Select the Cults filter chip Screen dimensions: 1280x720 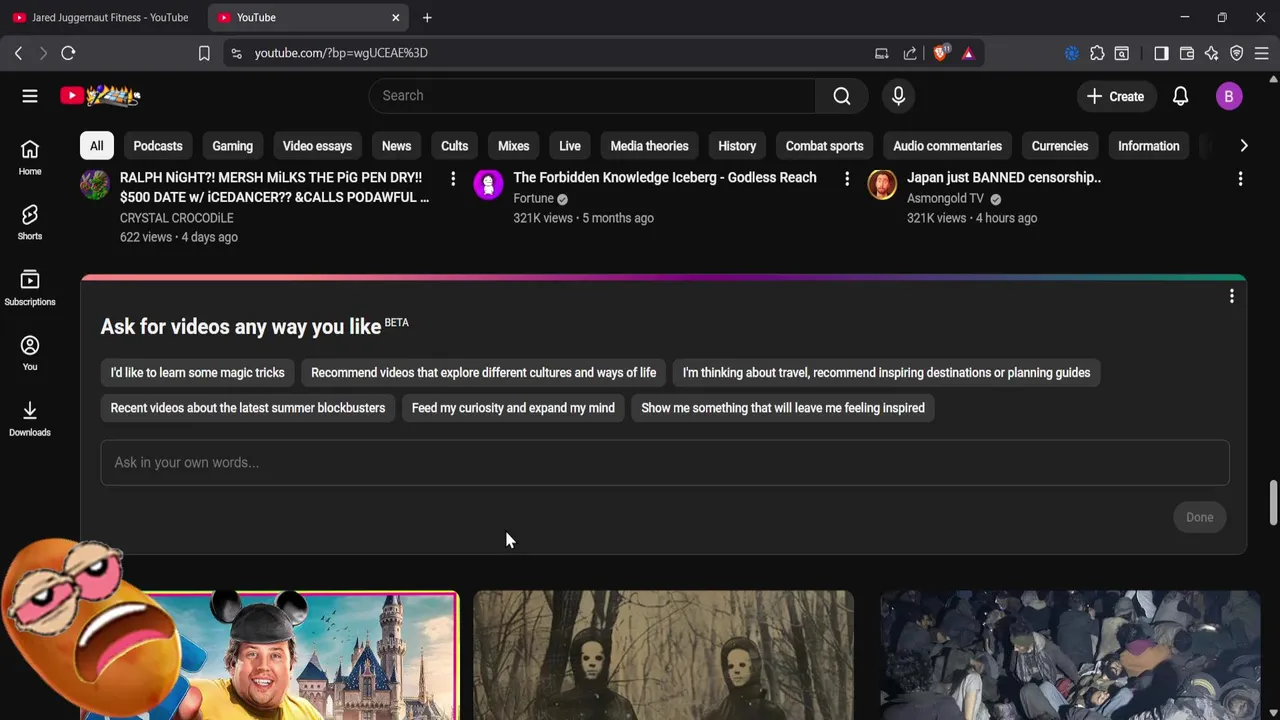454,146
